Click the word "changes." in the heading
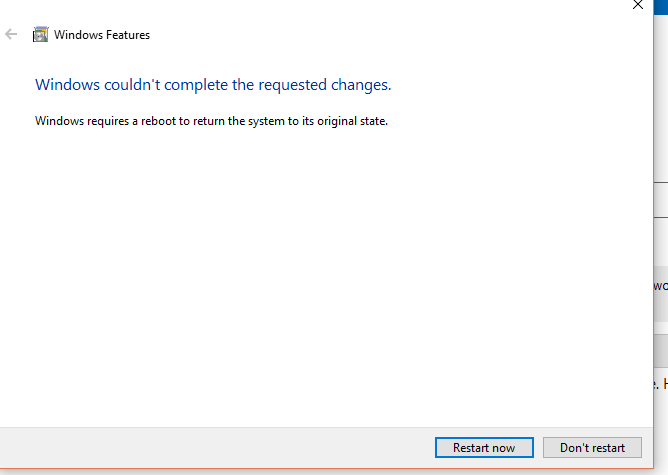Image resolution: width=668 pixels, height=475 pixels. (361, 85)
